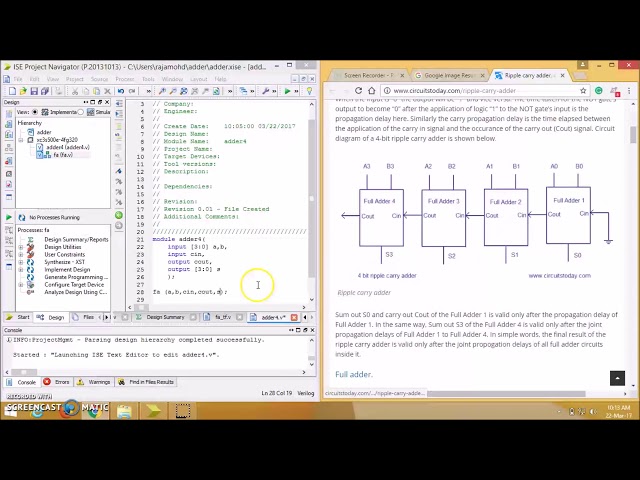This screenshot has width=640, height=480.
Task: Expand the User Constraints process
Action: click(x=21, y=255)
